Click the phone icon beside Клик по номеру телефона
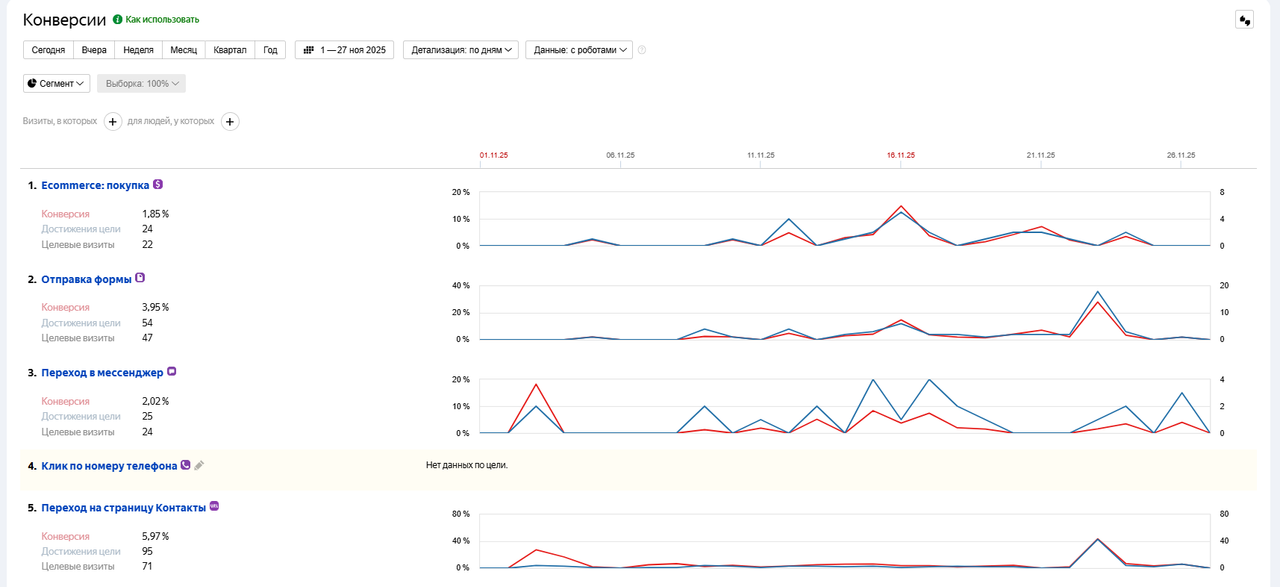This screenshot has width=1280, height=587. point(185,465)
